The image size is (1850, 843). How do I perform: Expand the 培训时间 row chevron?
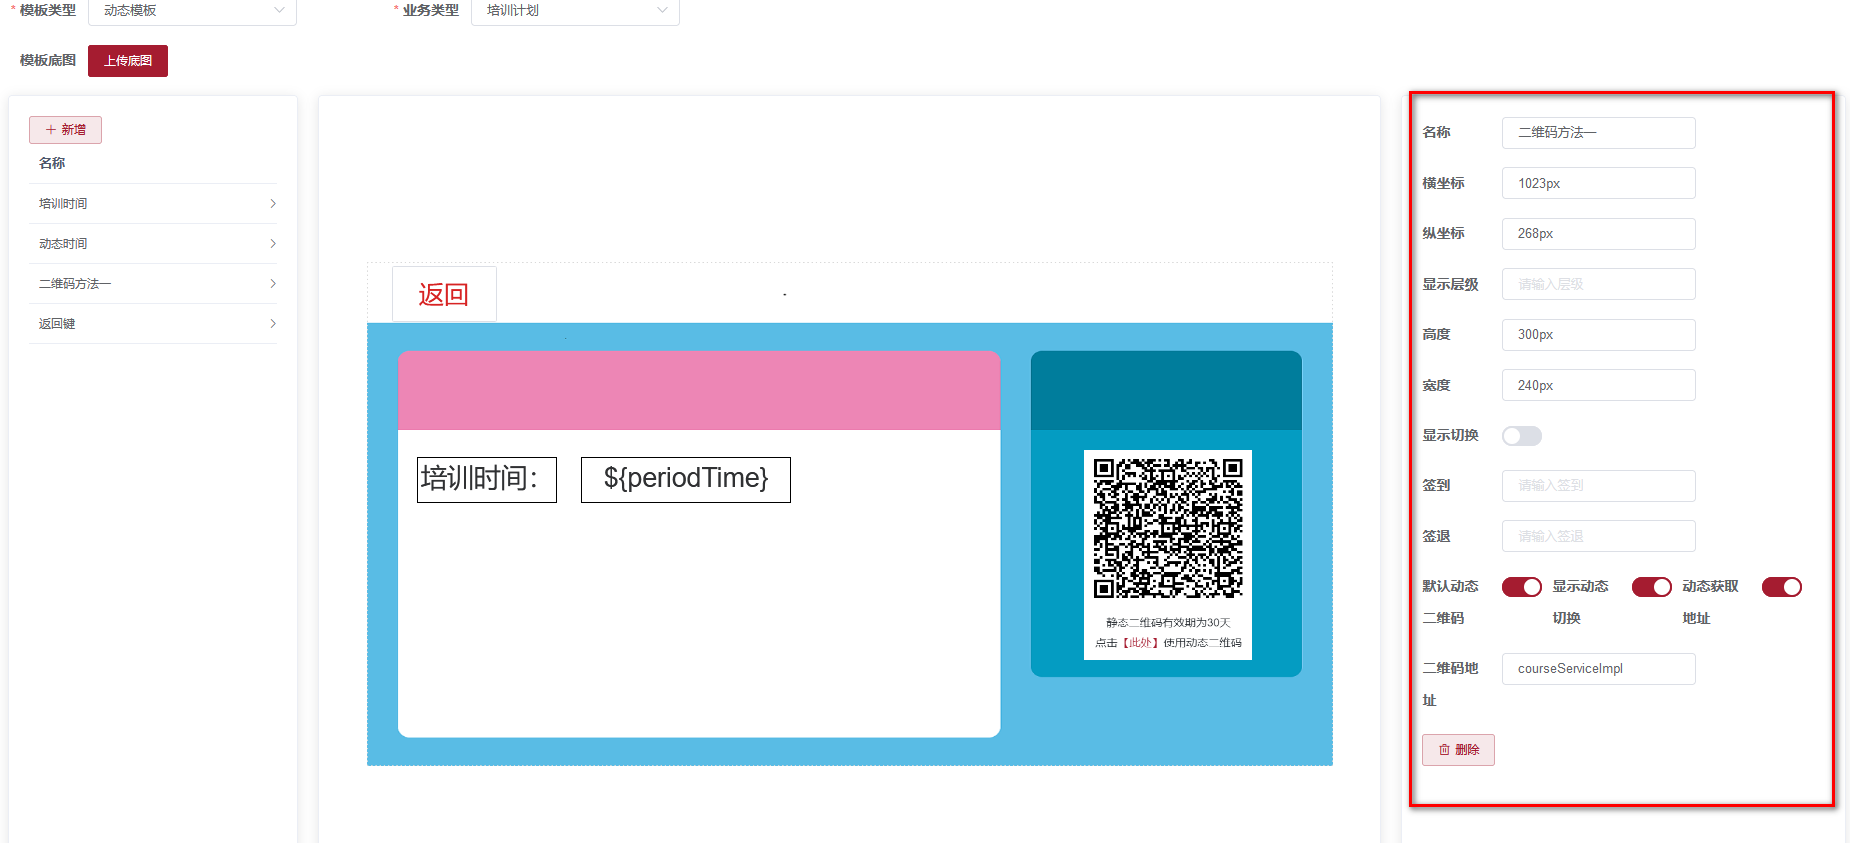273,204
